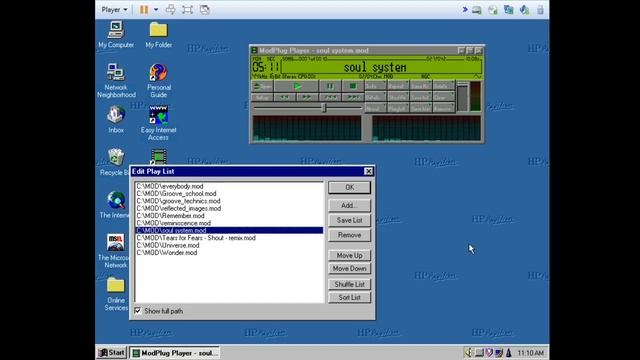Viewport: 640px width, 360px height.
Task: Select C:\MOD\everybody.mod in the playlist
Action: 229,186
